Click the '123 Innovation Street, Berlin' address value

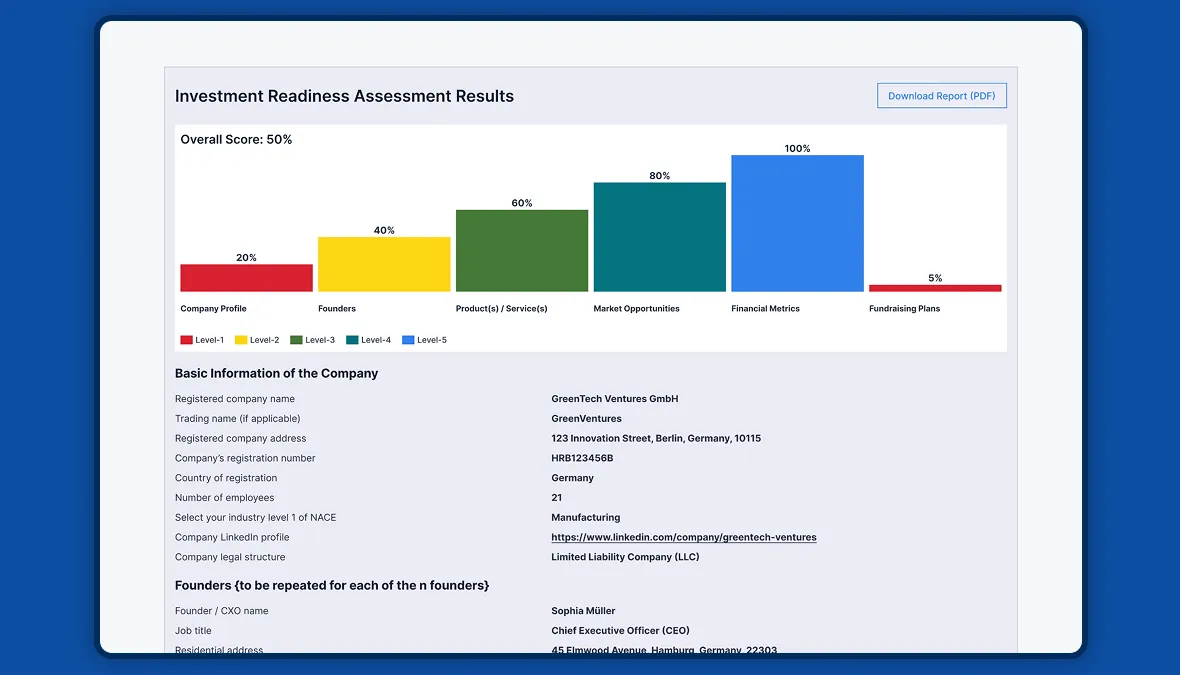(x=655, y=438)
